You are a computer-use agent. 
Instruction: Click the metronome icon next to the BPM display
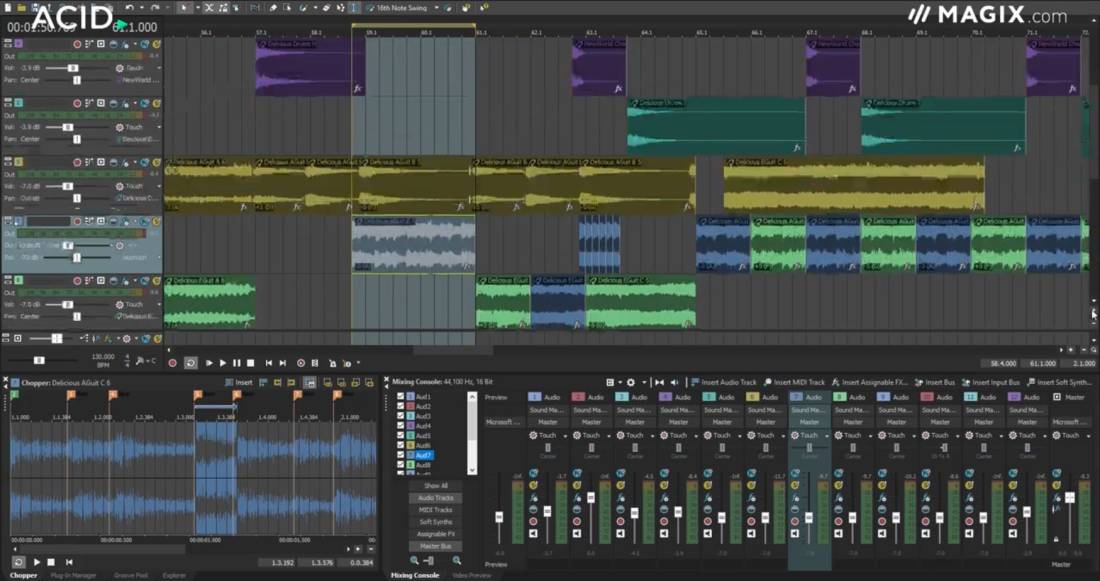140,360
